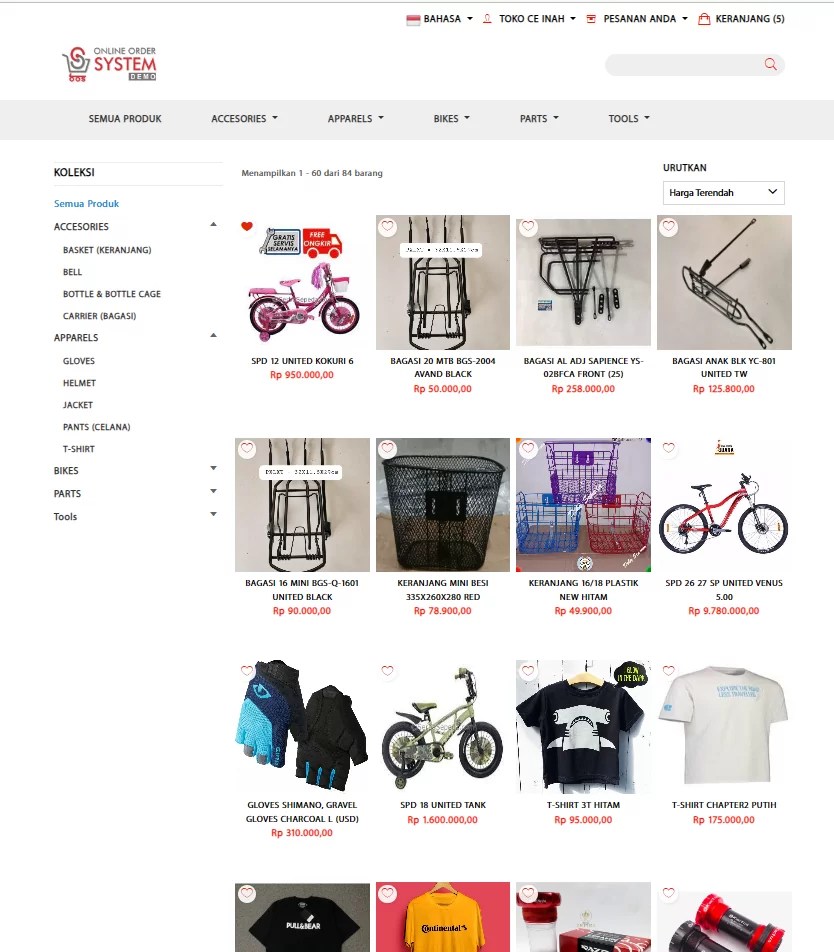Expand the Parts sidebar category arrow

click(213, 491)
